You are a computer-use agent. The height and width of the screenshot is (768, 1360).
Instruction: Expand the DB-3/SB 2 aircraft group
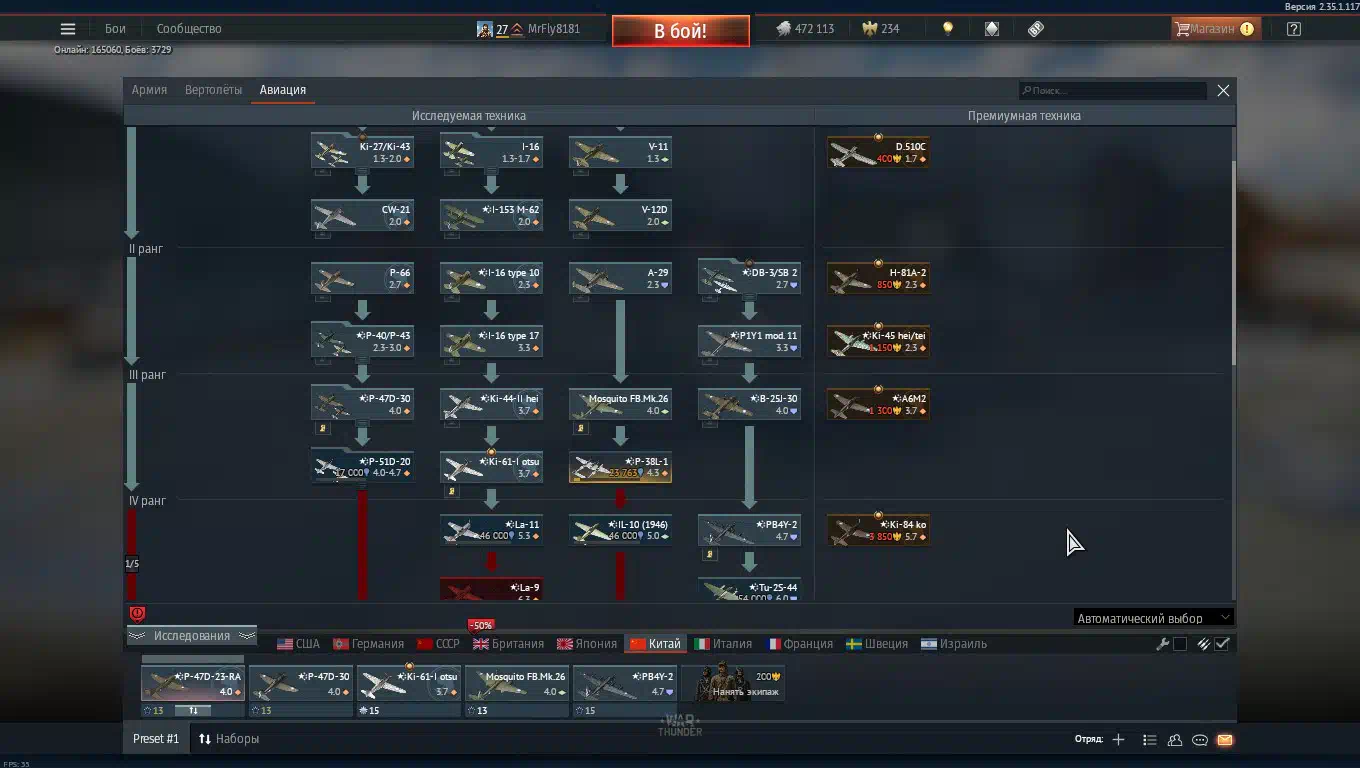click(x=749, y=278)
